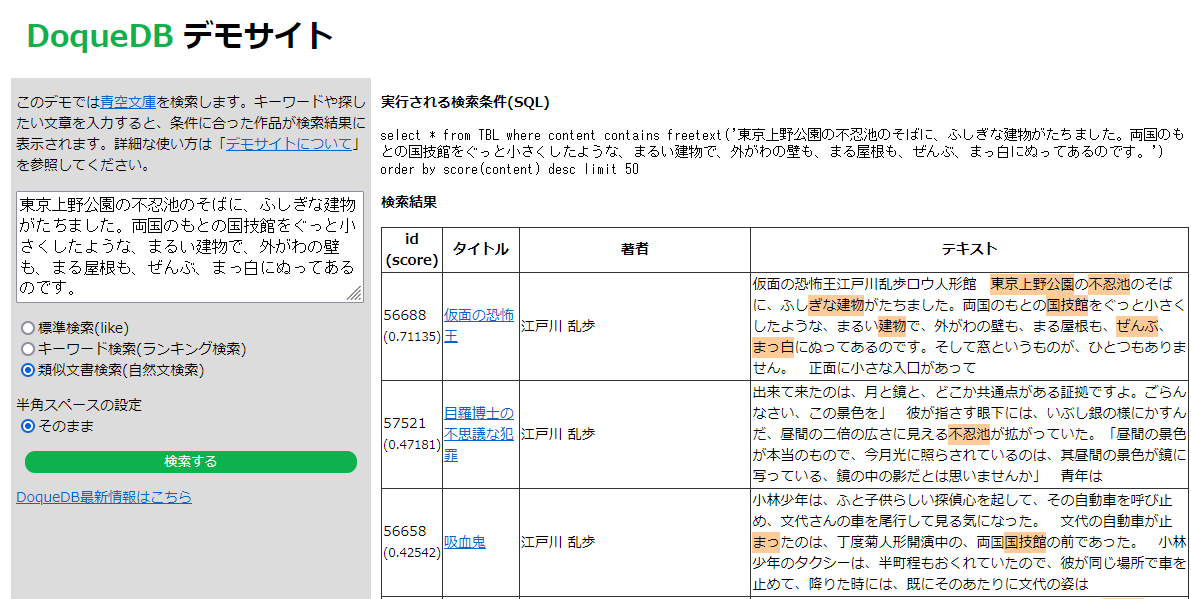Open the 仮面の恐怖王 title link
The image size is (1191, 599).
pyautogui.click(x=479, y=325)
